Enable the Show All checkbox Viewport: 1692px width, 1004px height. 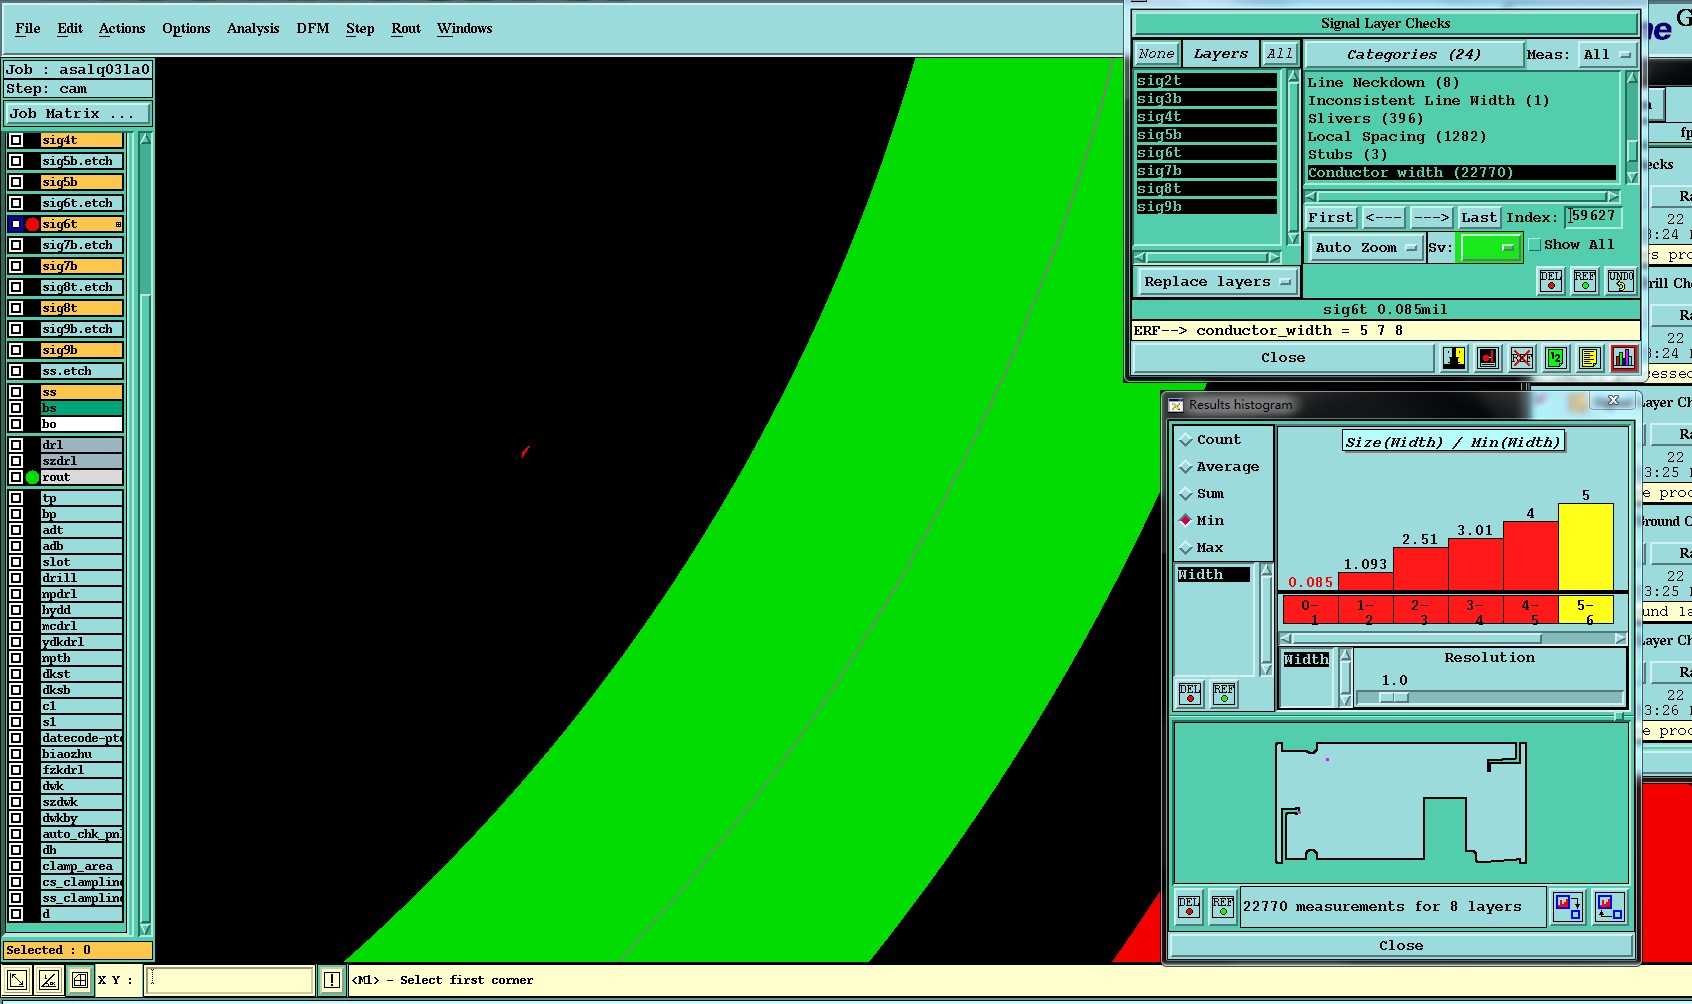[x=1535, y=245]
